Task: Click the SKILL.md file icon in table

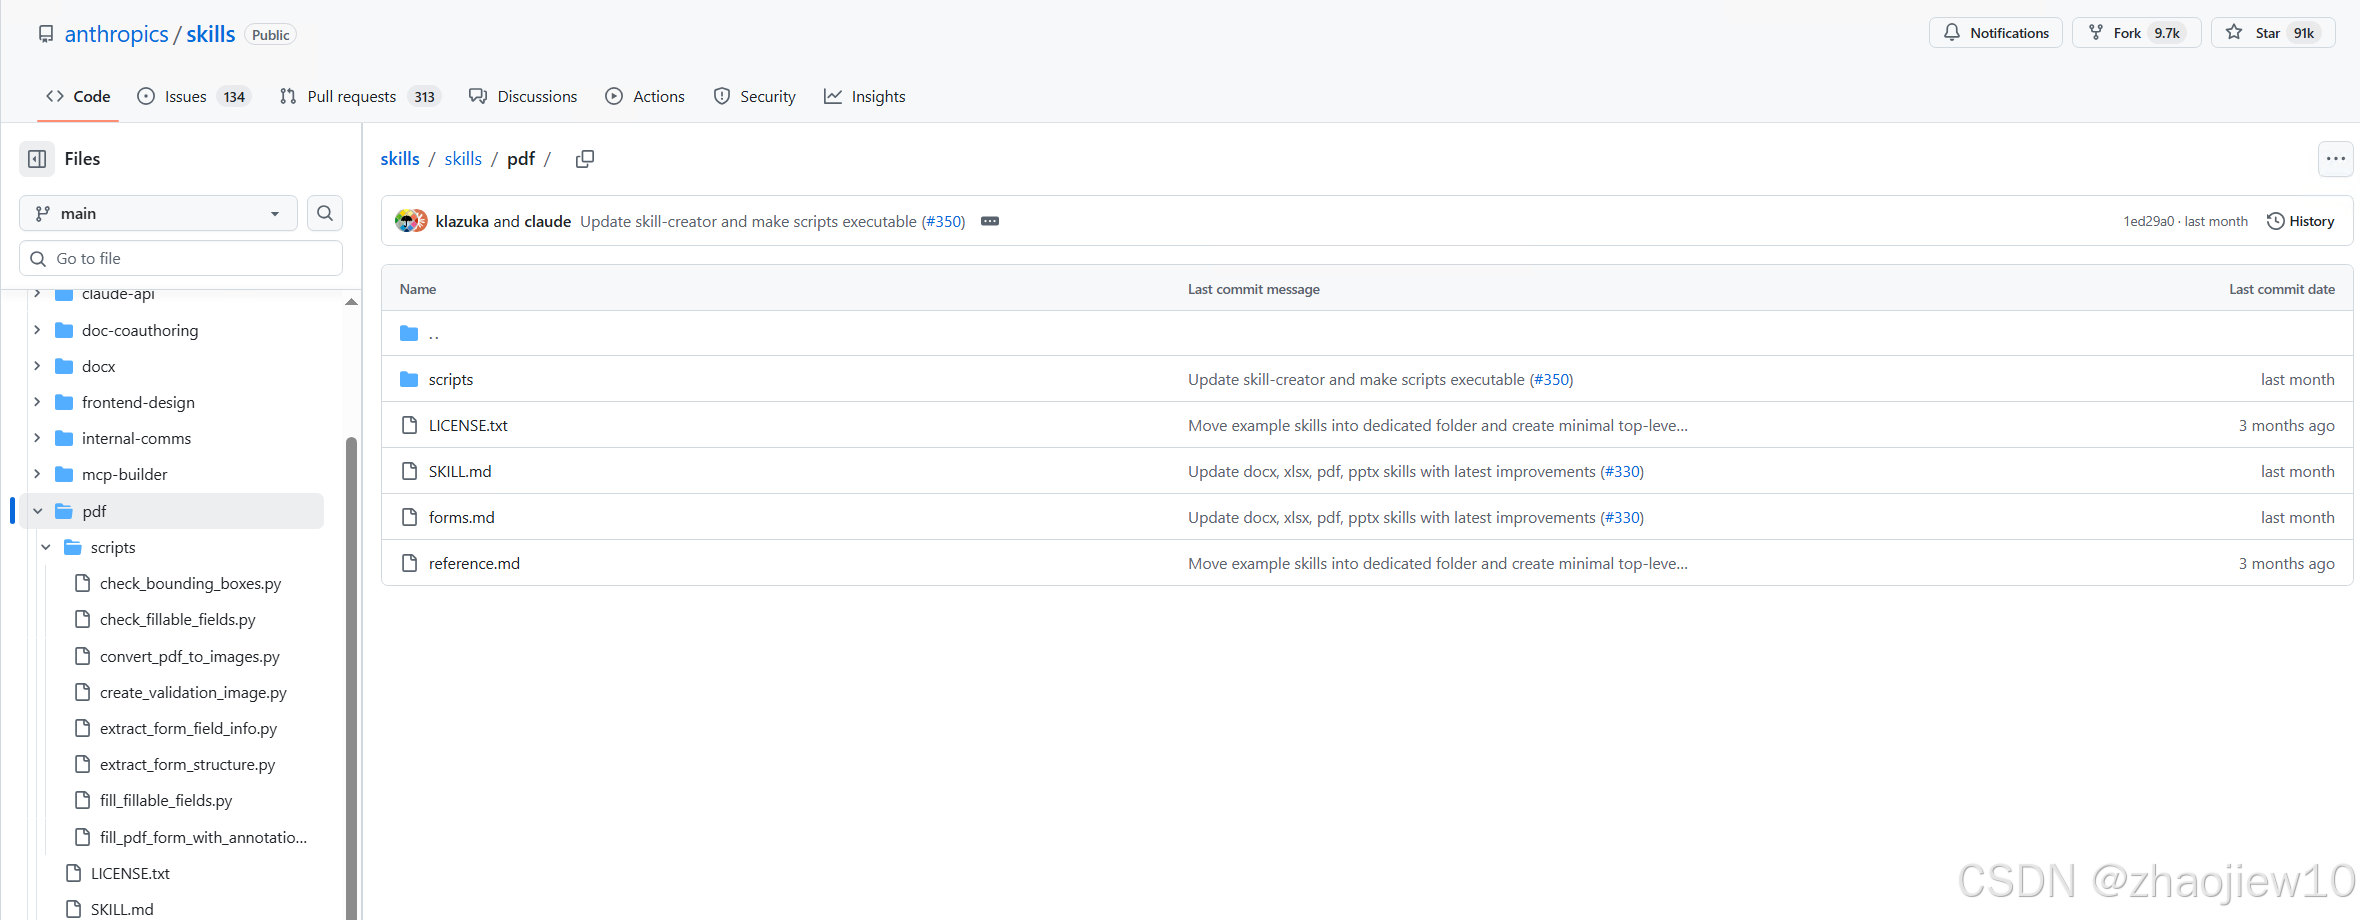Action: 409,471
